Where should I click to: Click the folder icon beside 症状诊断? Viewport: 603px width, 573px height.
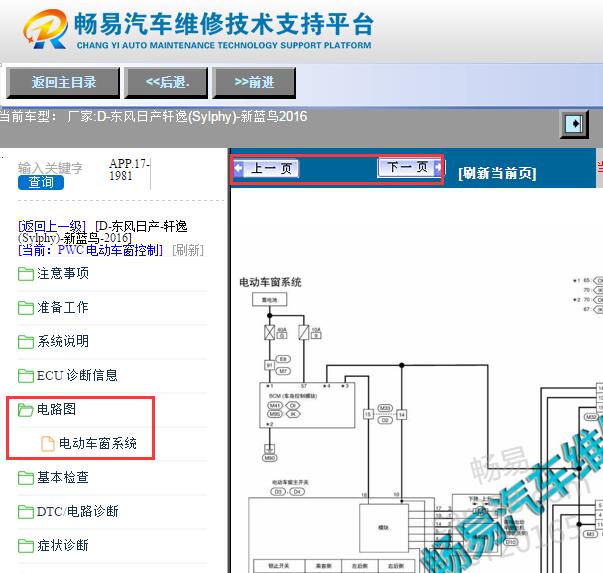[x=26, y=546]
